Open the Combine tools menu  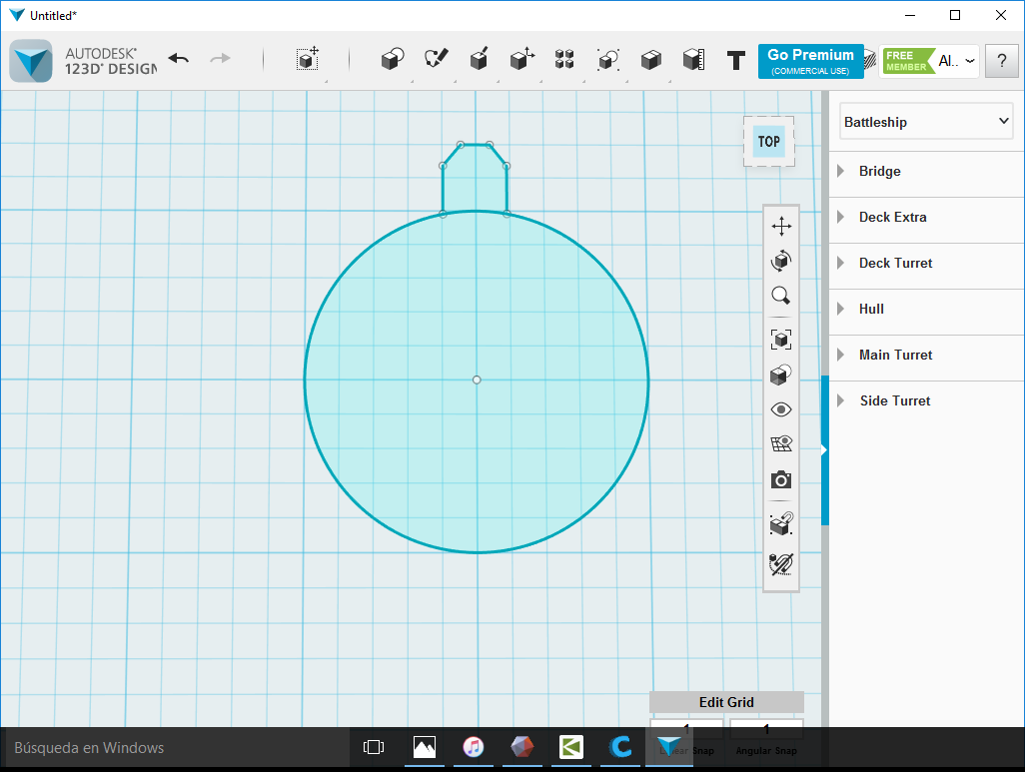pyautogui.click(x=650, y=59)
